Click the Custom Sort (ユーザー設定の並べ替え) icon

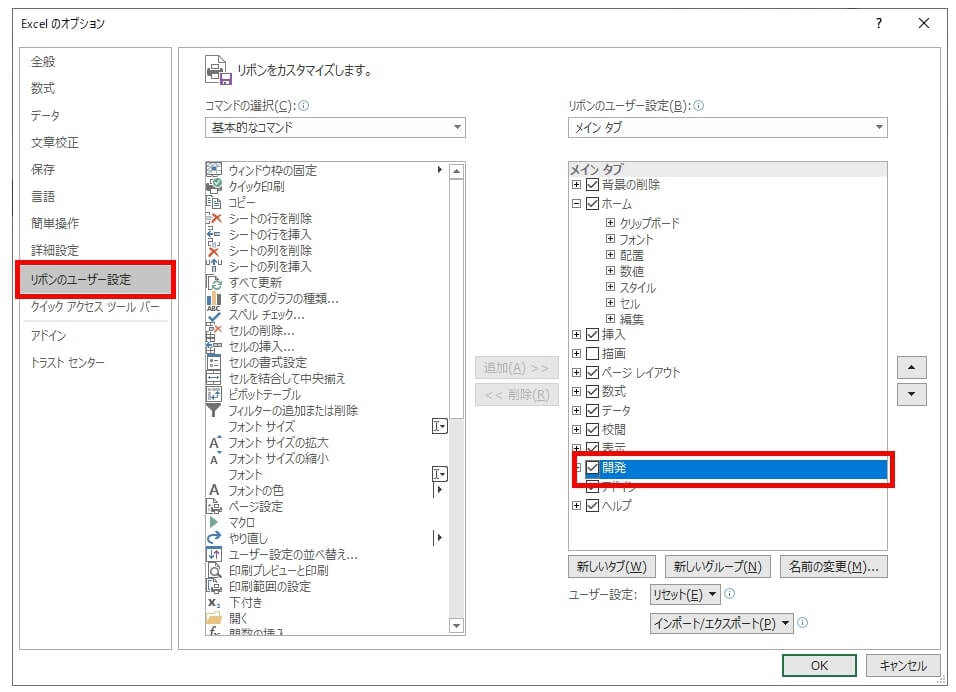coord(213,554)
